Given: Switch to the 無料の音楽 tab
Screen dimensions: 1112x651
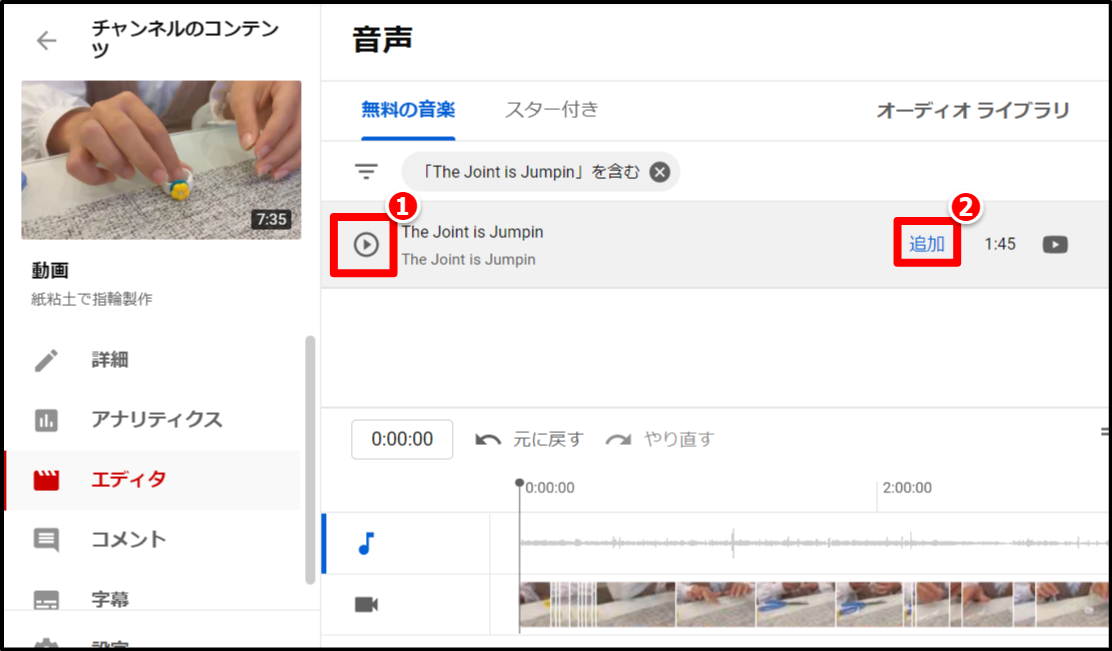Looking at the screenshot, I should [408, 110].
